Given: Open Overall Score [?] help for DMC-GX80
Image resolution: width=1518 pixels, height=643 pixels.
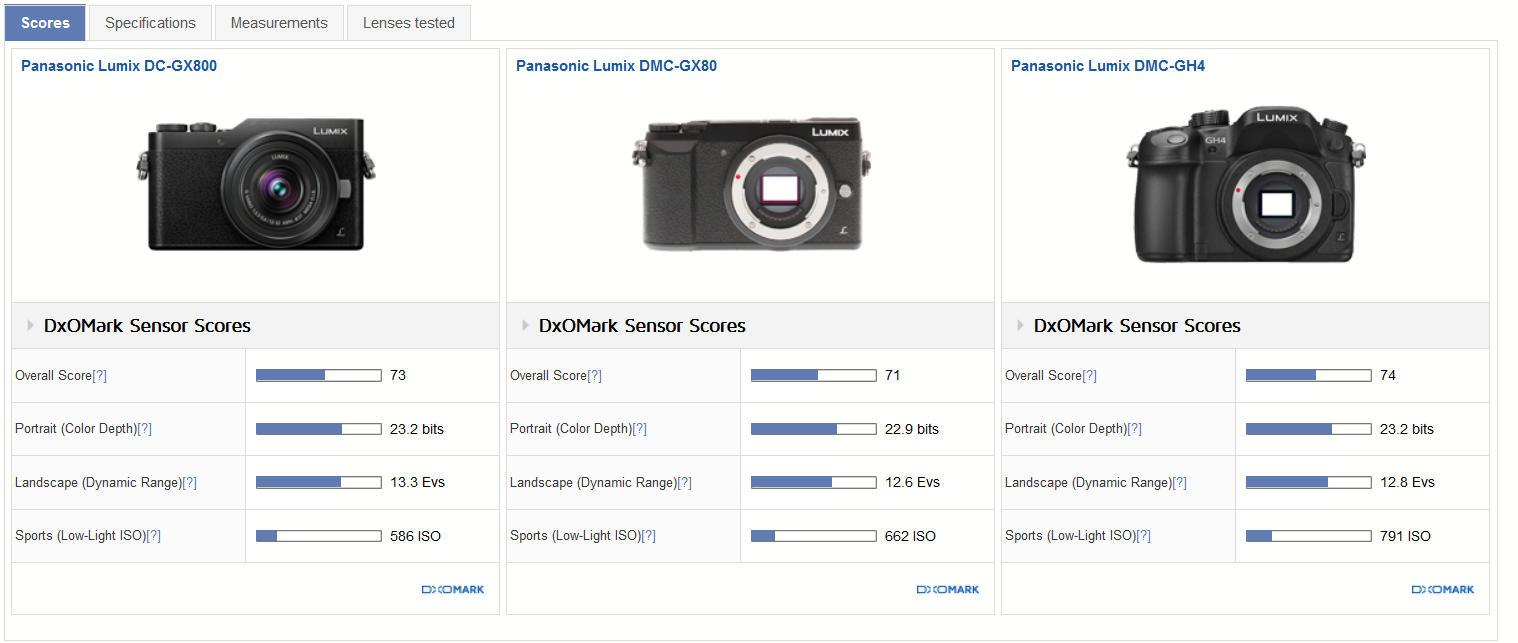Looking at the screenshot, I should point(594,376).
